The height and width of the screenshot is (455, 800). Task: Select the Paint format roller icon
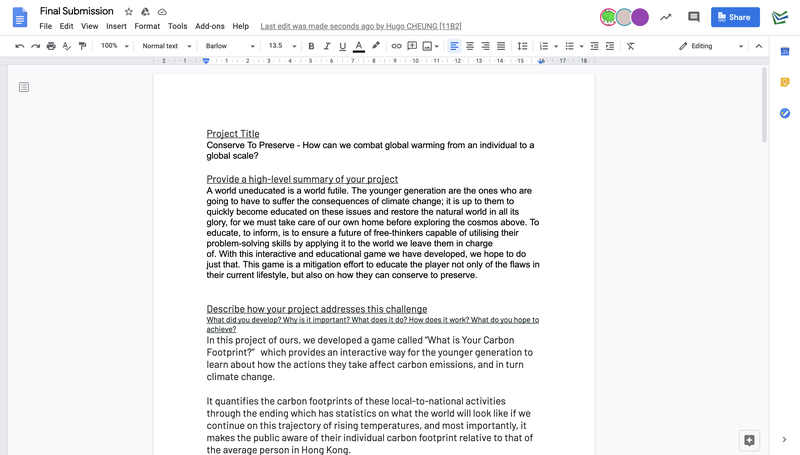click(82, 46)
